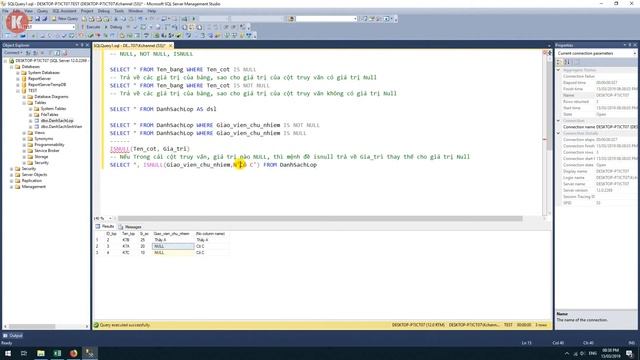Screen dimensions: 640x360
Task: Select the Synonyms folder
Action: click(44, 139)
